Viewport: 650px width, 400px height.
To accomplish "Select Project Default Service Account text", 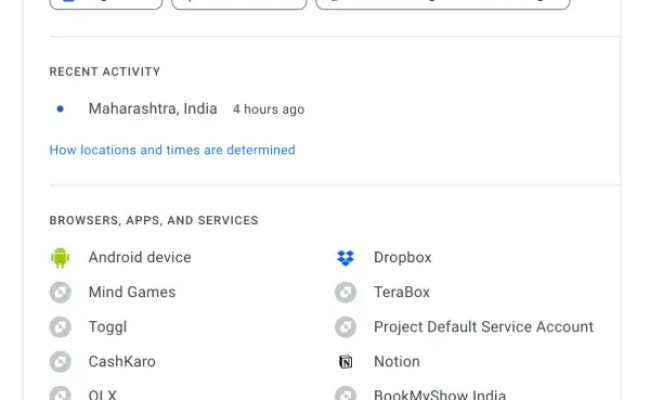I will coord(484,327).
